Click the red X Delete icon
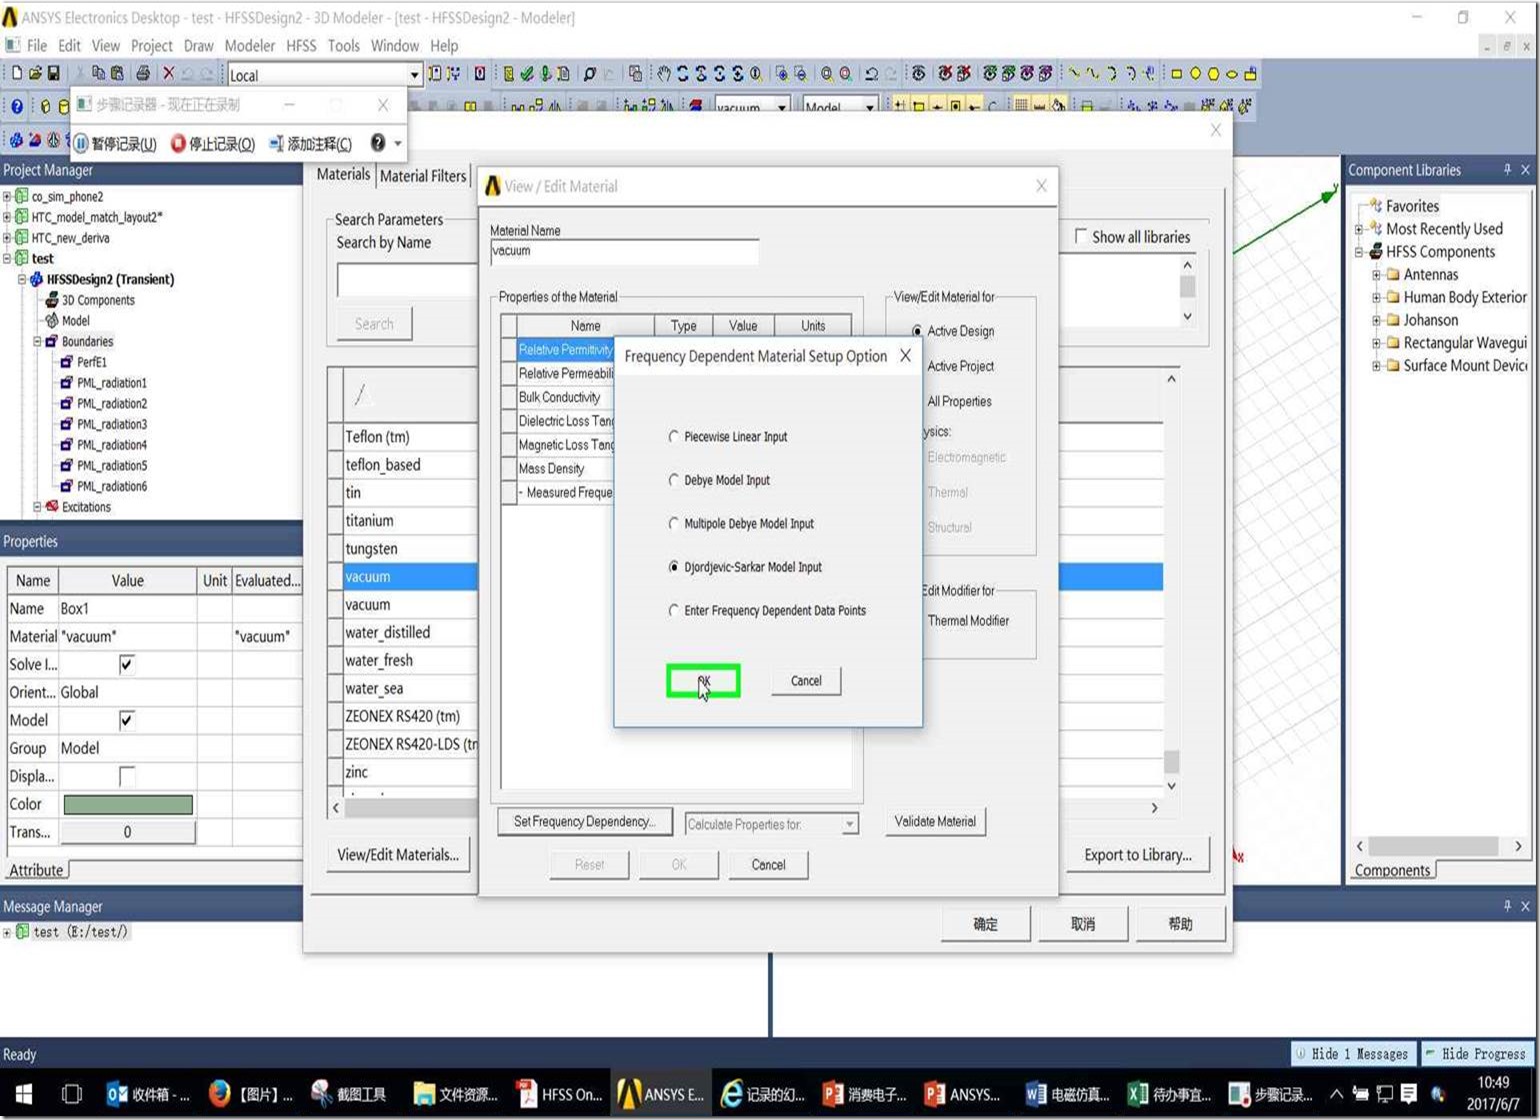The image size is (1540, 1120). coord(169,73)
